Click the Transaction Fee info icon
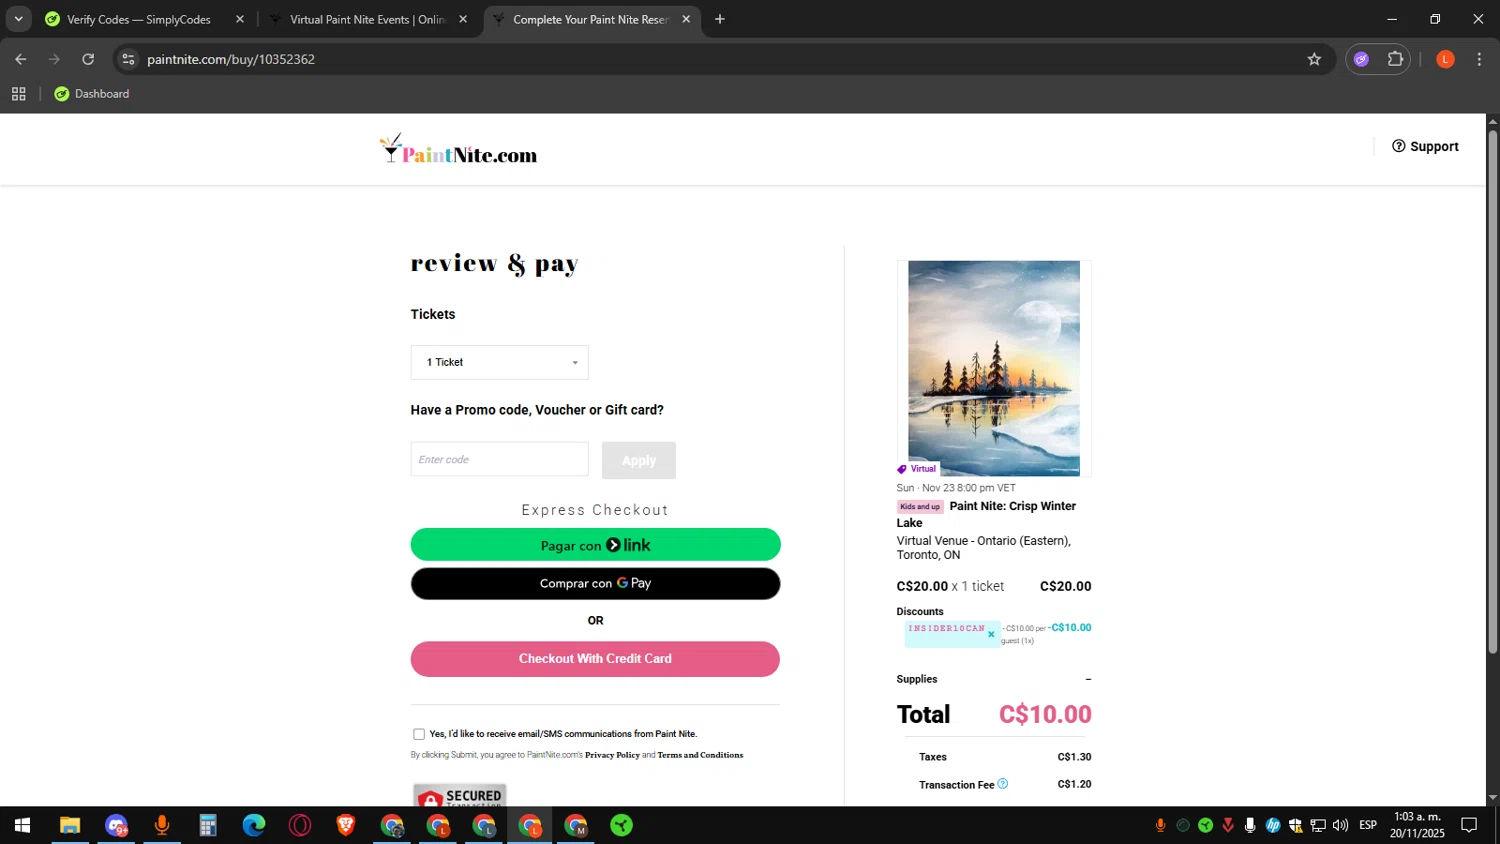Image resolution: width=1500 pixels, height=844 pixels. [x=1003, y=784]
